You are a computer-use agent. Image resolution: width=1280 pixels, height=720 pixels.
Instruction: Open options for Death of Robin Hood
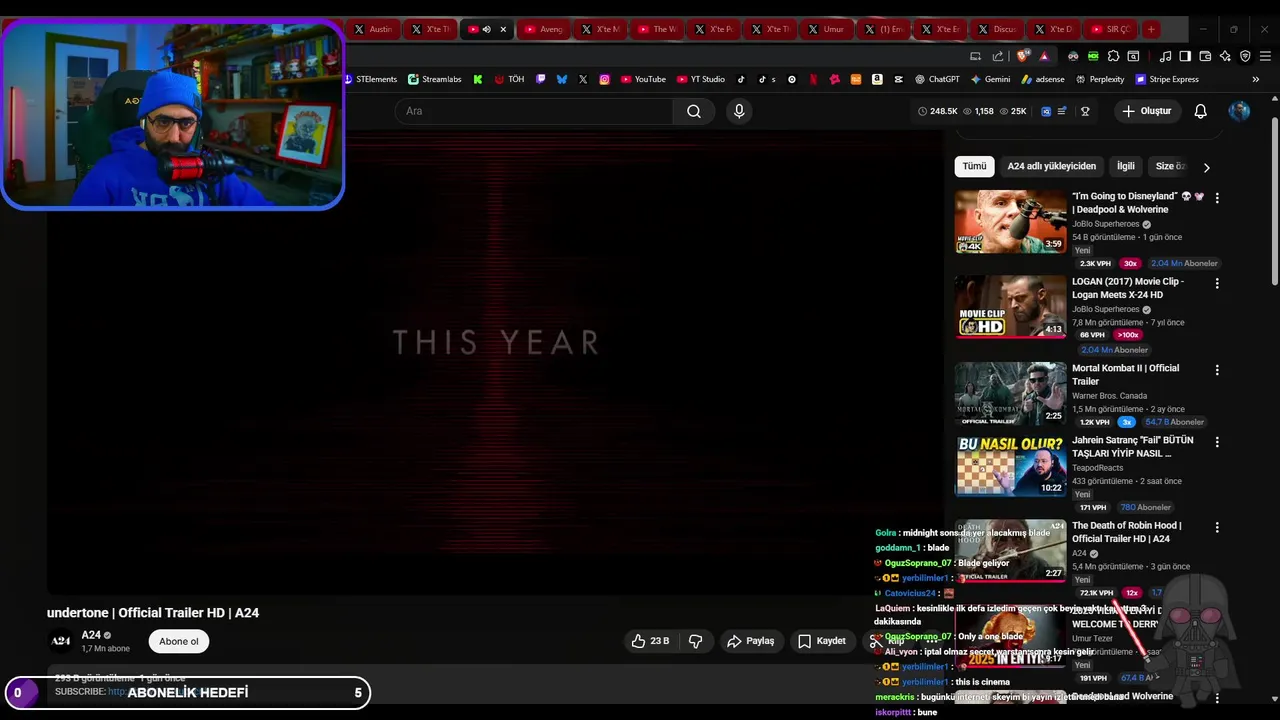coord(1217,527)
